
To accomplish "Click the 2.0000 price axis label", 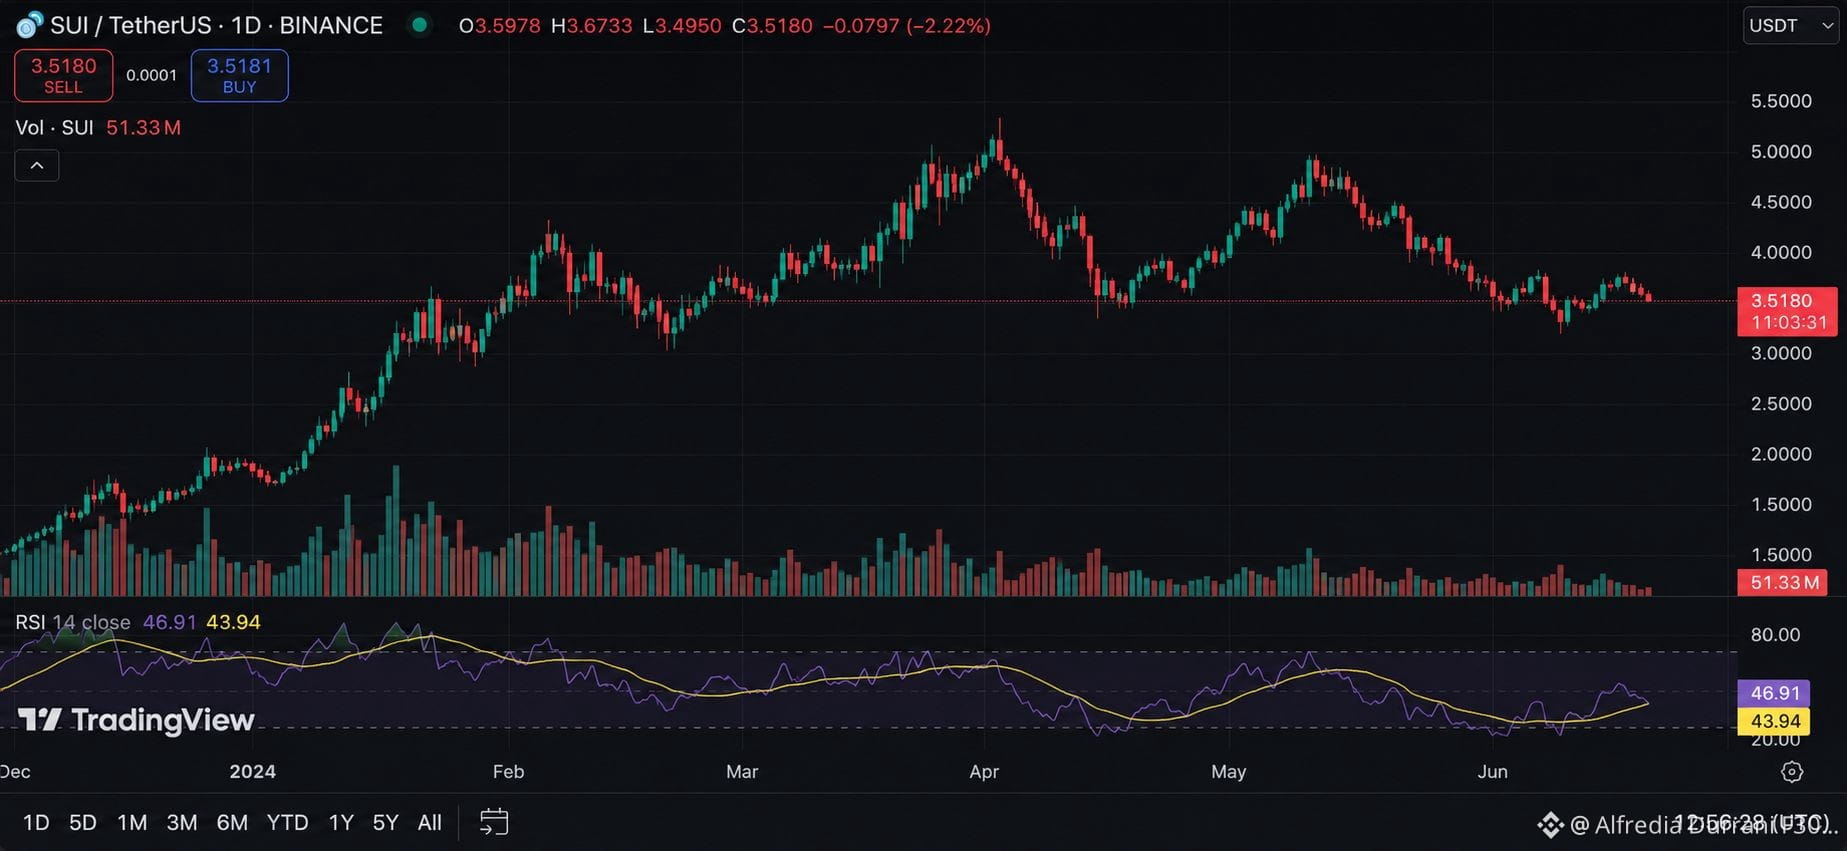I will coord(1781,454).
